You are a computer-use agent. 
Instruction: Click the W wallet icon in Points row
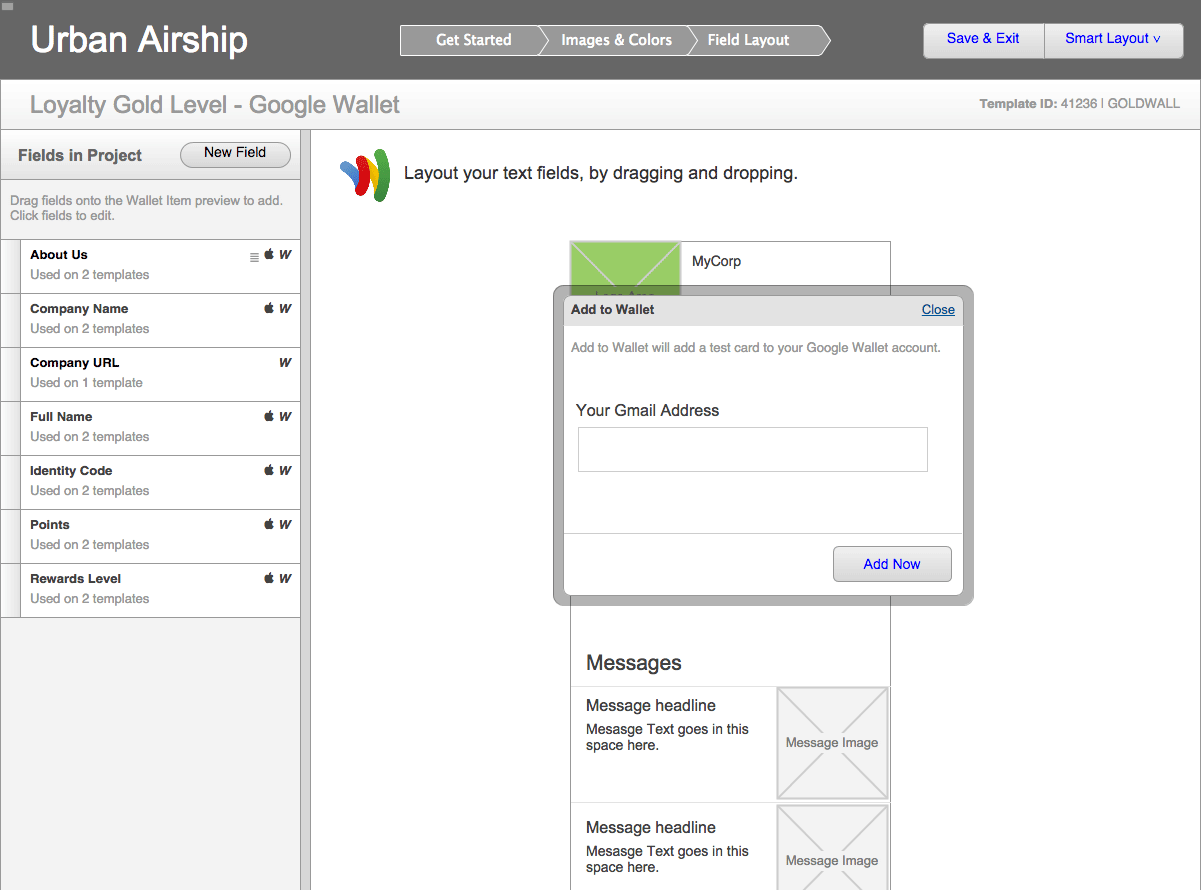(285, 525)
